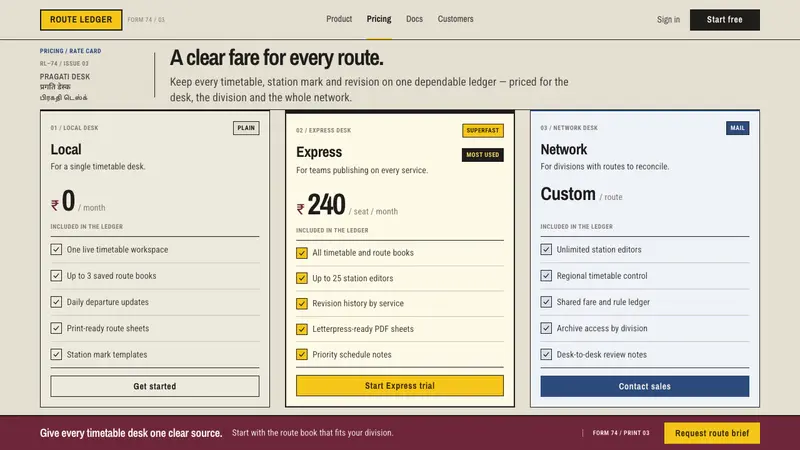Toggle Archive access by division checkbox
The width and height of the screenshot is (800, 450).
coord(546,328)
